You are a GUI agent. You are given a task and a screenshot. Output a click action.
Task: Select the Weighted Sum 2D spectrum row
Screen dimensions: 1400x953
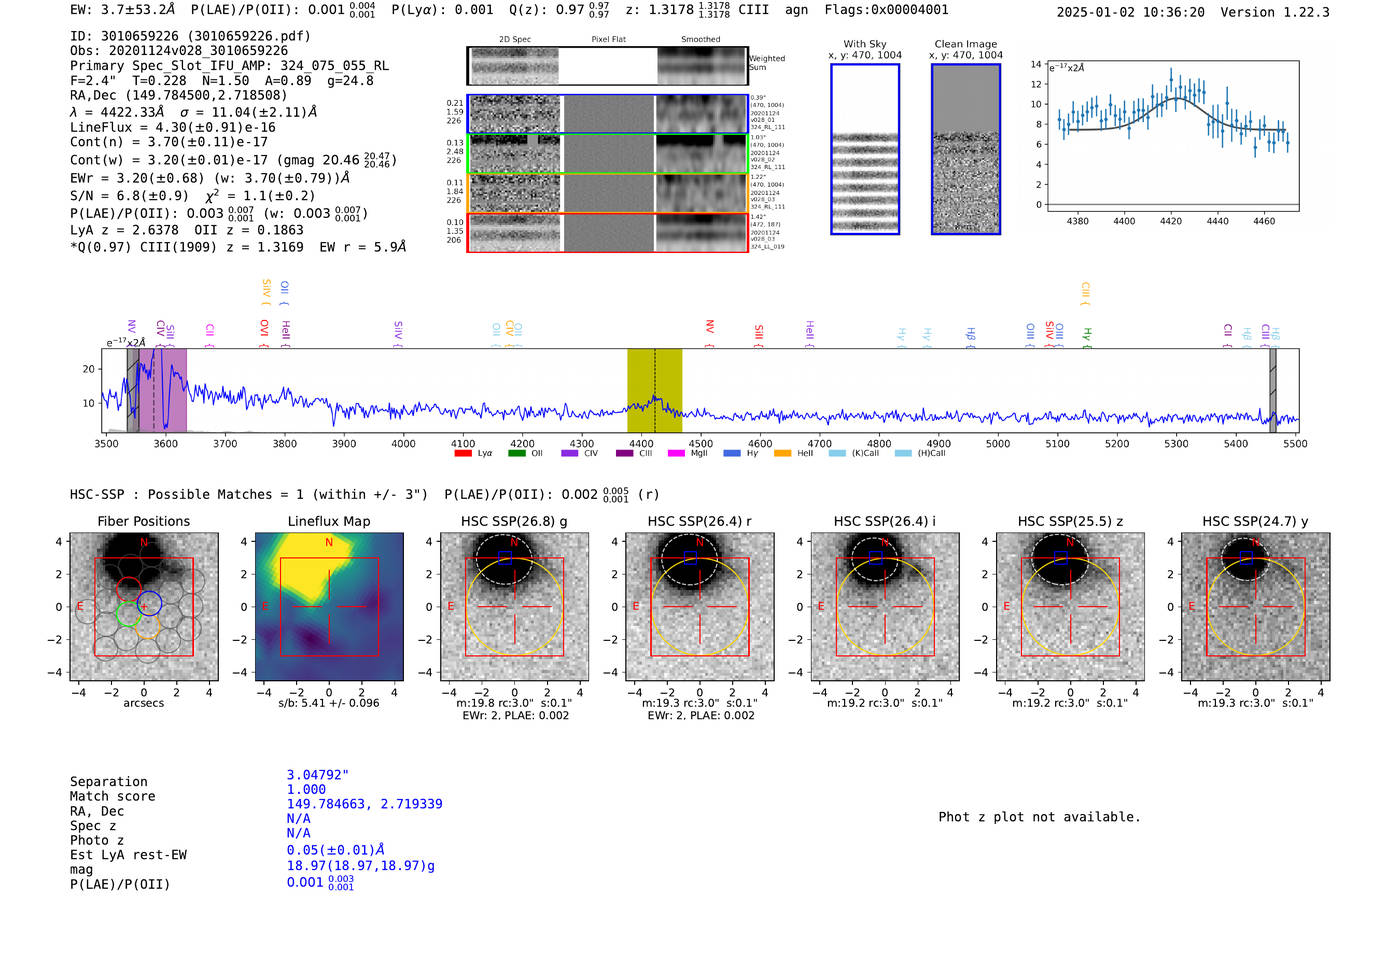click(607, 66)
